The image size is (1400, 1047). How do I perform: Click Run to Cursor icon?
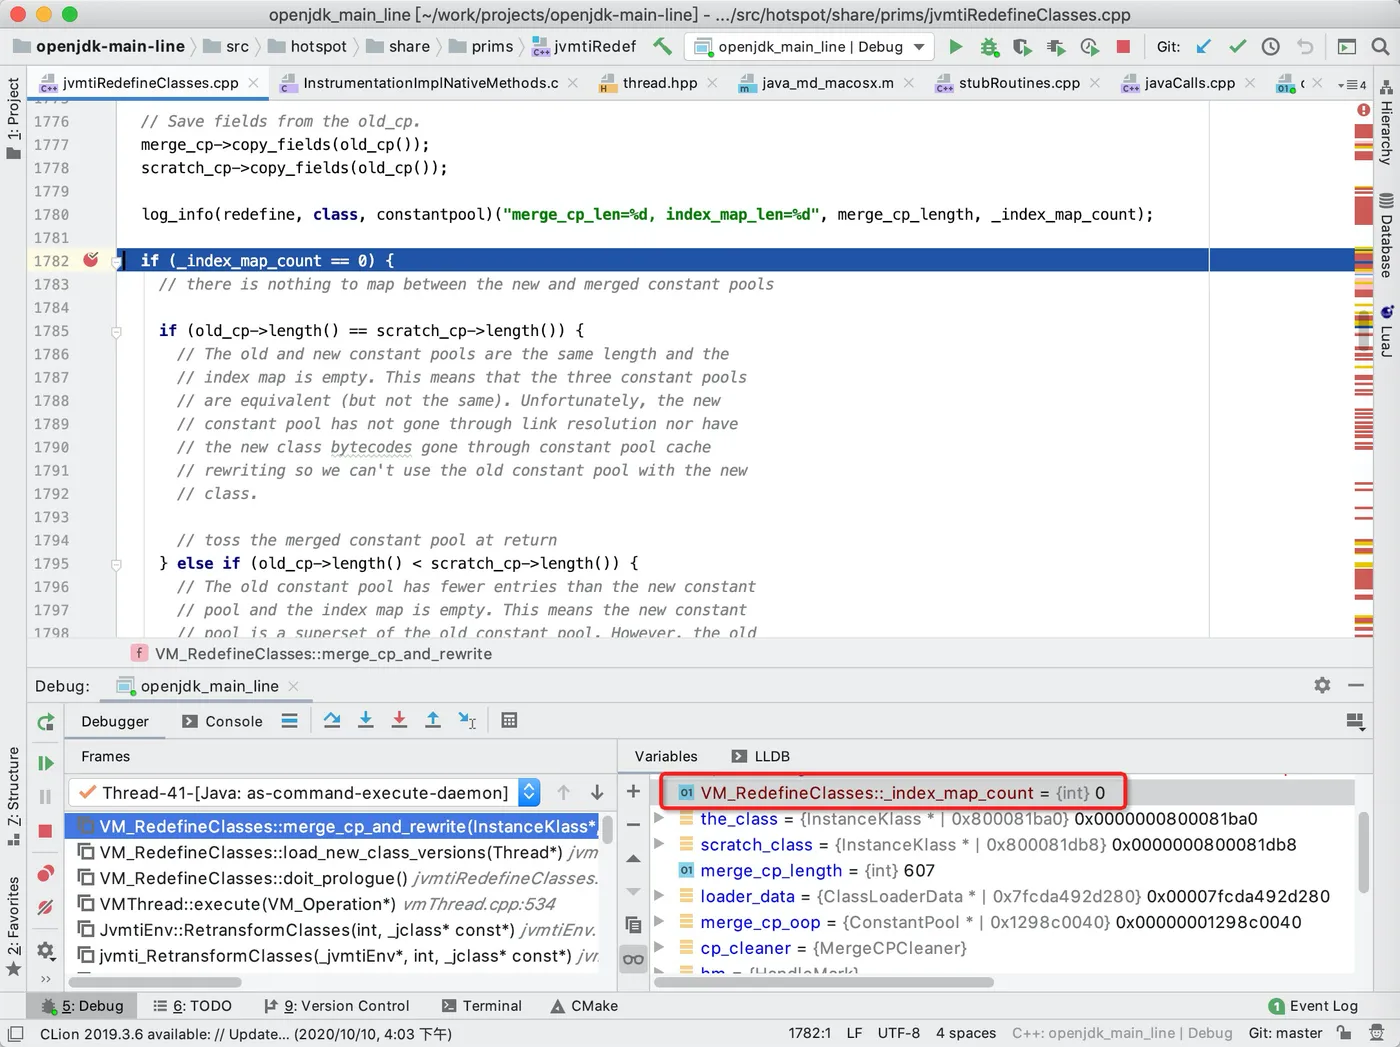point(467,720)
